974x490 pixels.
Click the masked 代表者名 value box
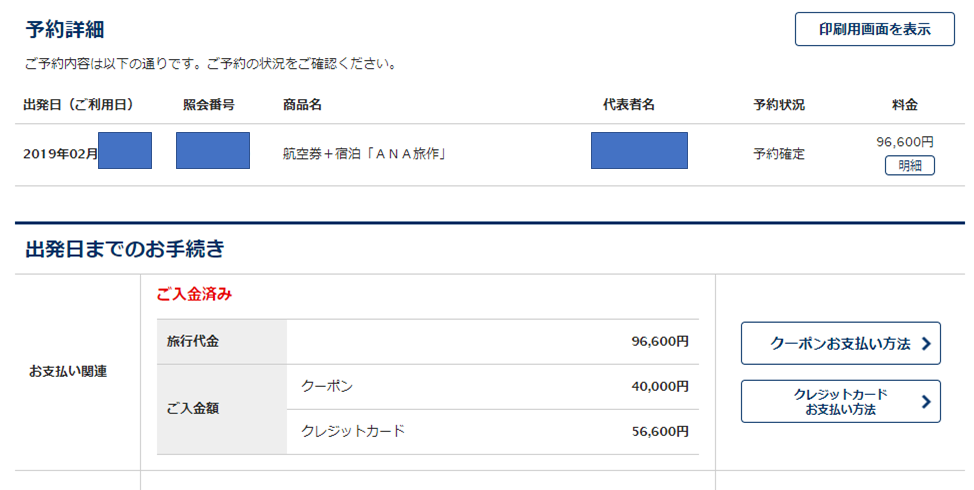pos(639,150)
